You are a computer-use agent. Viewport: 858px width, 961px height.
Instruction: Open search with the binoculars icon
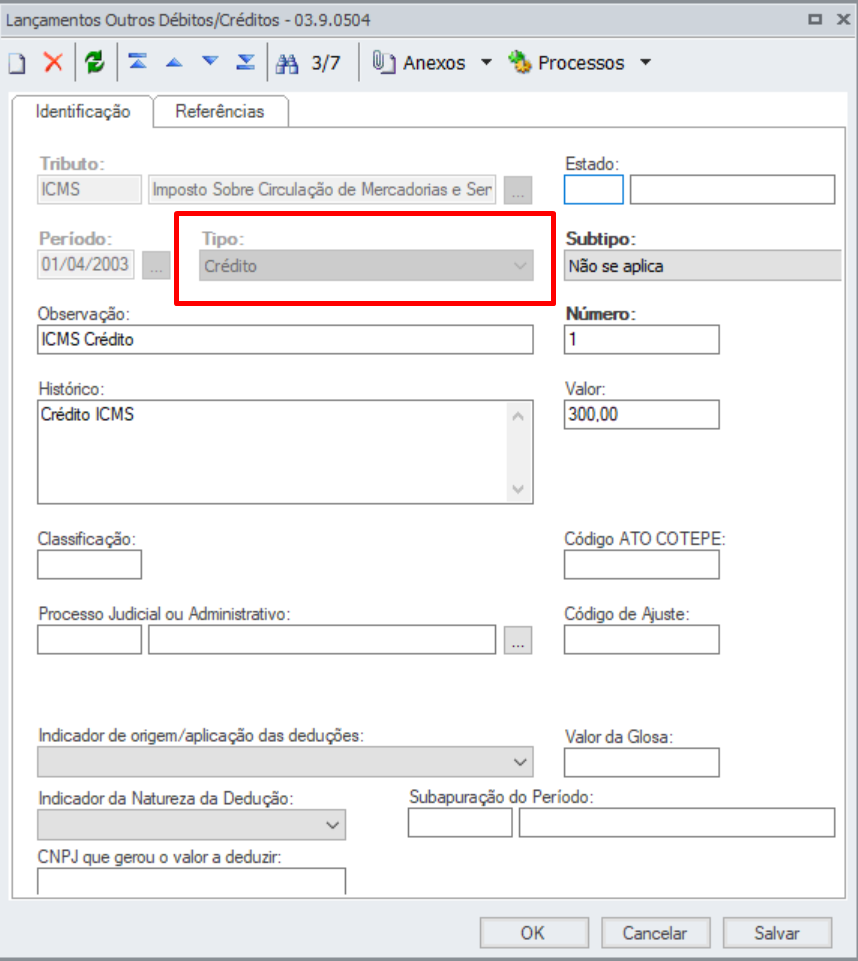click(x=287, y=63)
